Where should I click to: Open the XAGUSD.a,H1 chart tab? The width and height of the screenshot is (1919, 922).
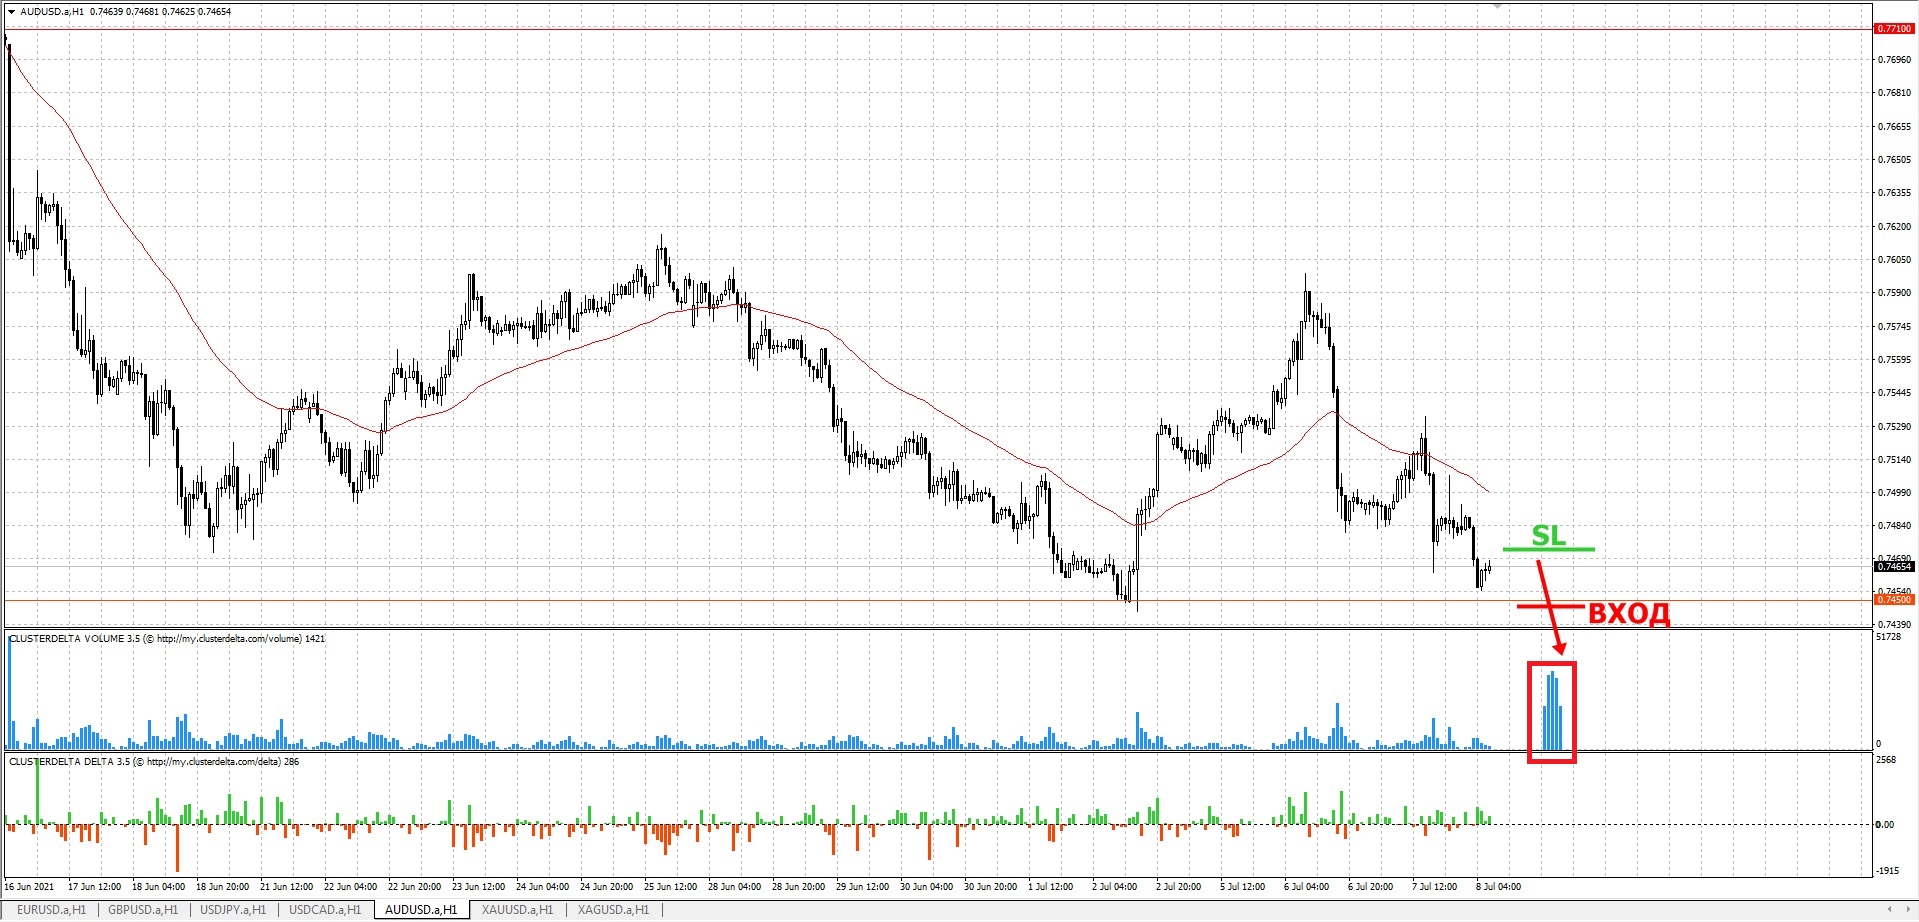click(613, 910)
